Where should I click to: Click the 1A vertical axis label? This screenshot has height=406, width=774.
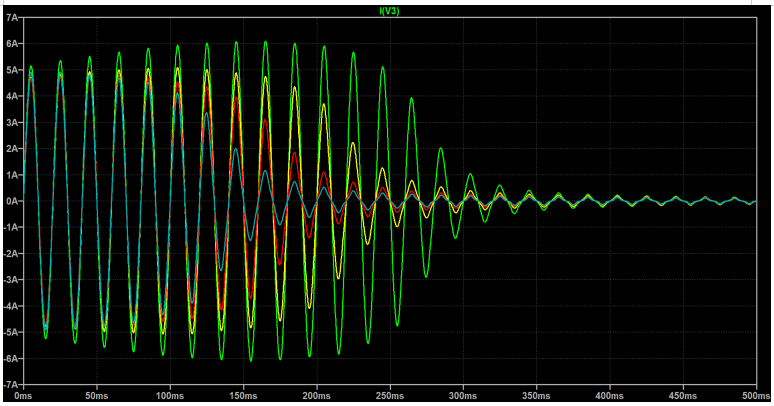point(12,175)
